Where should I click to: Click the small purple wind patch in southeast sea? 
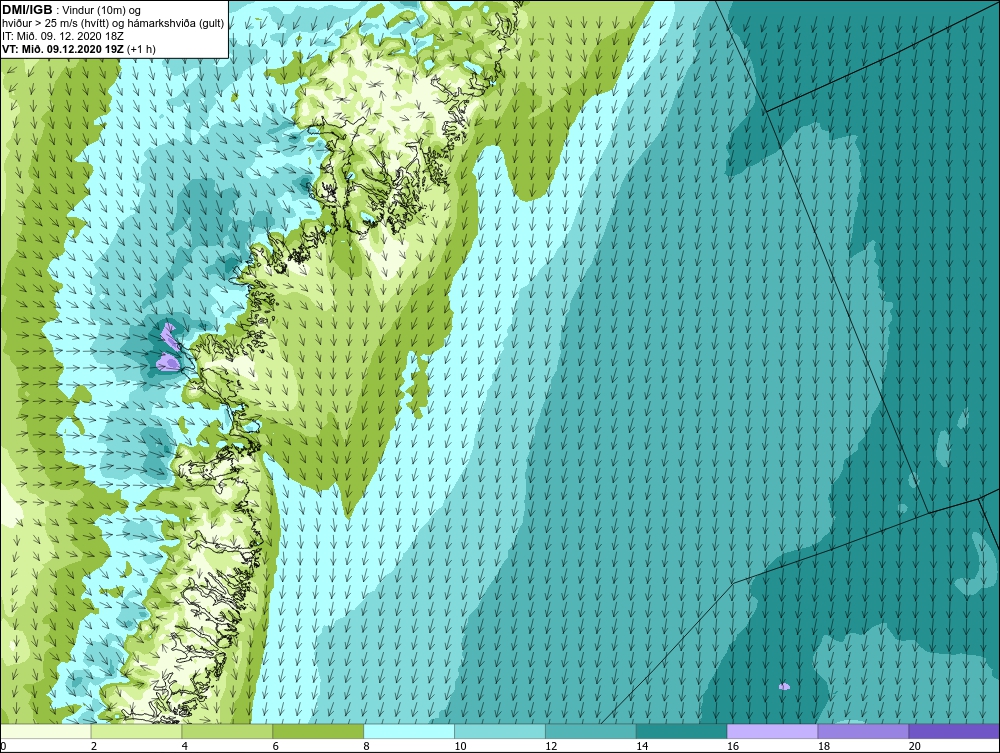point(784,687)
